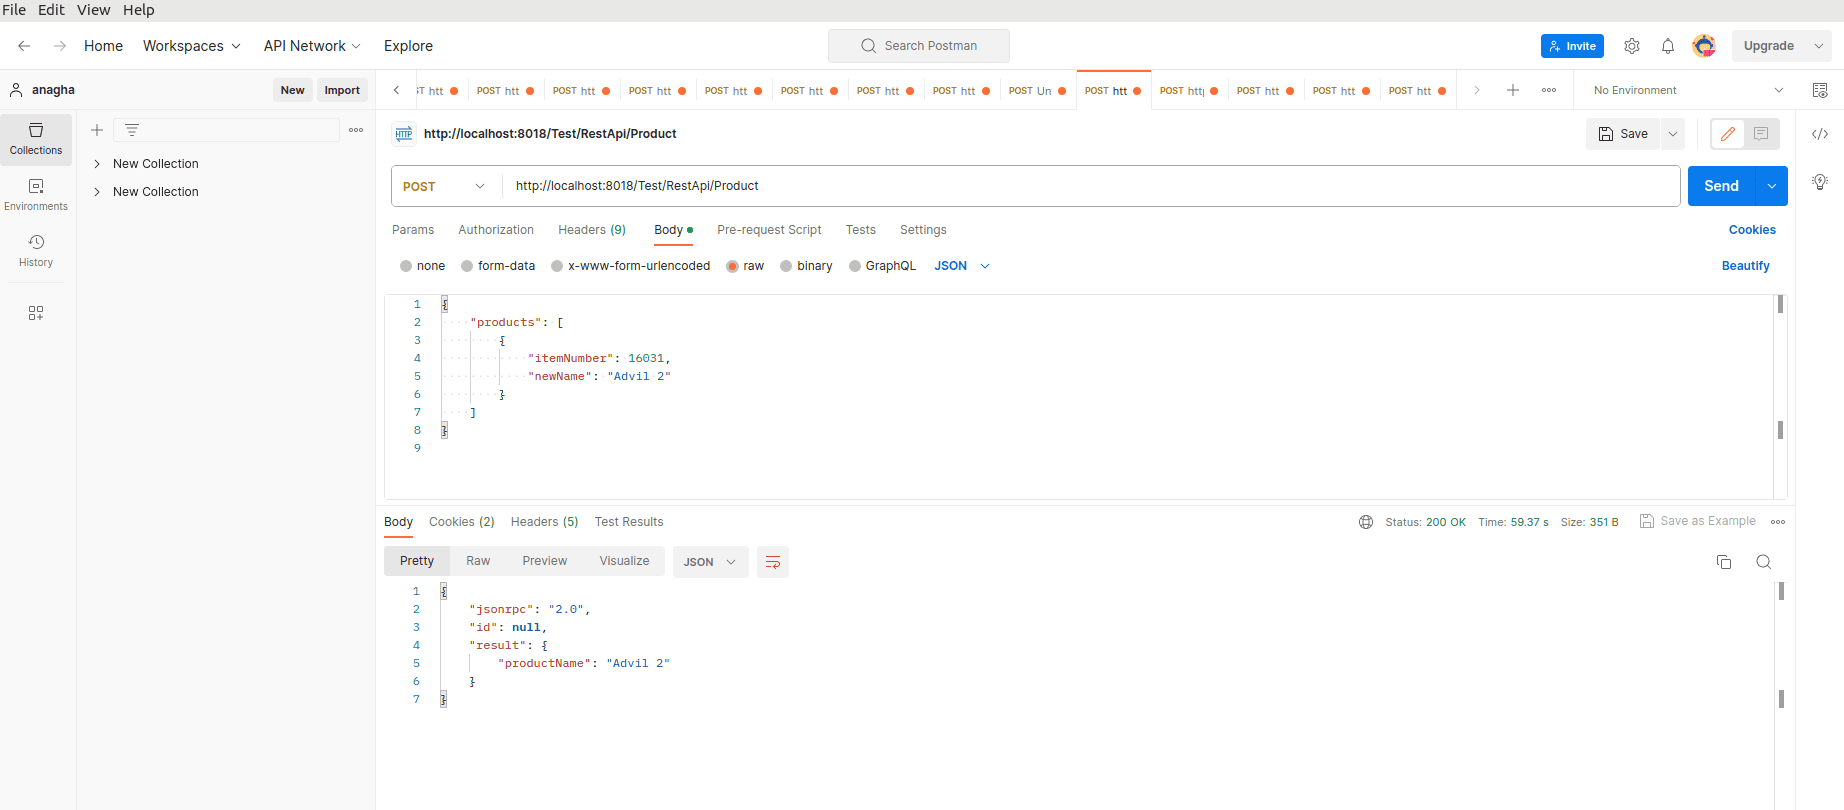Open Environments in the sidebar
This screenshot has height=810, width=1844.
[36, 195]
